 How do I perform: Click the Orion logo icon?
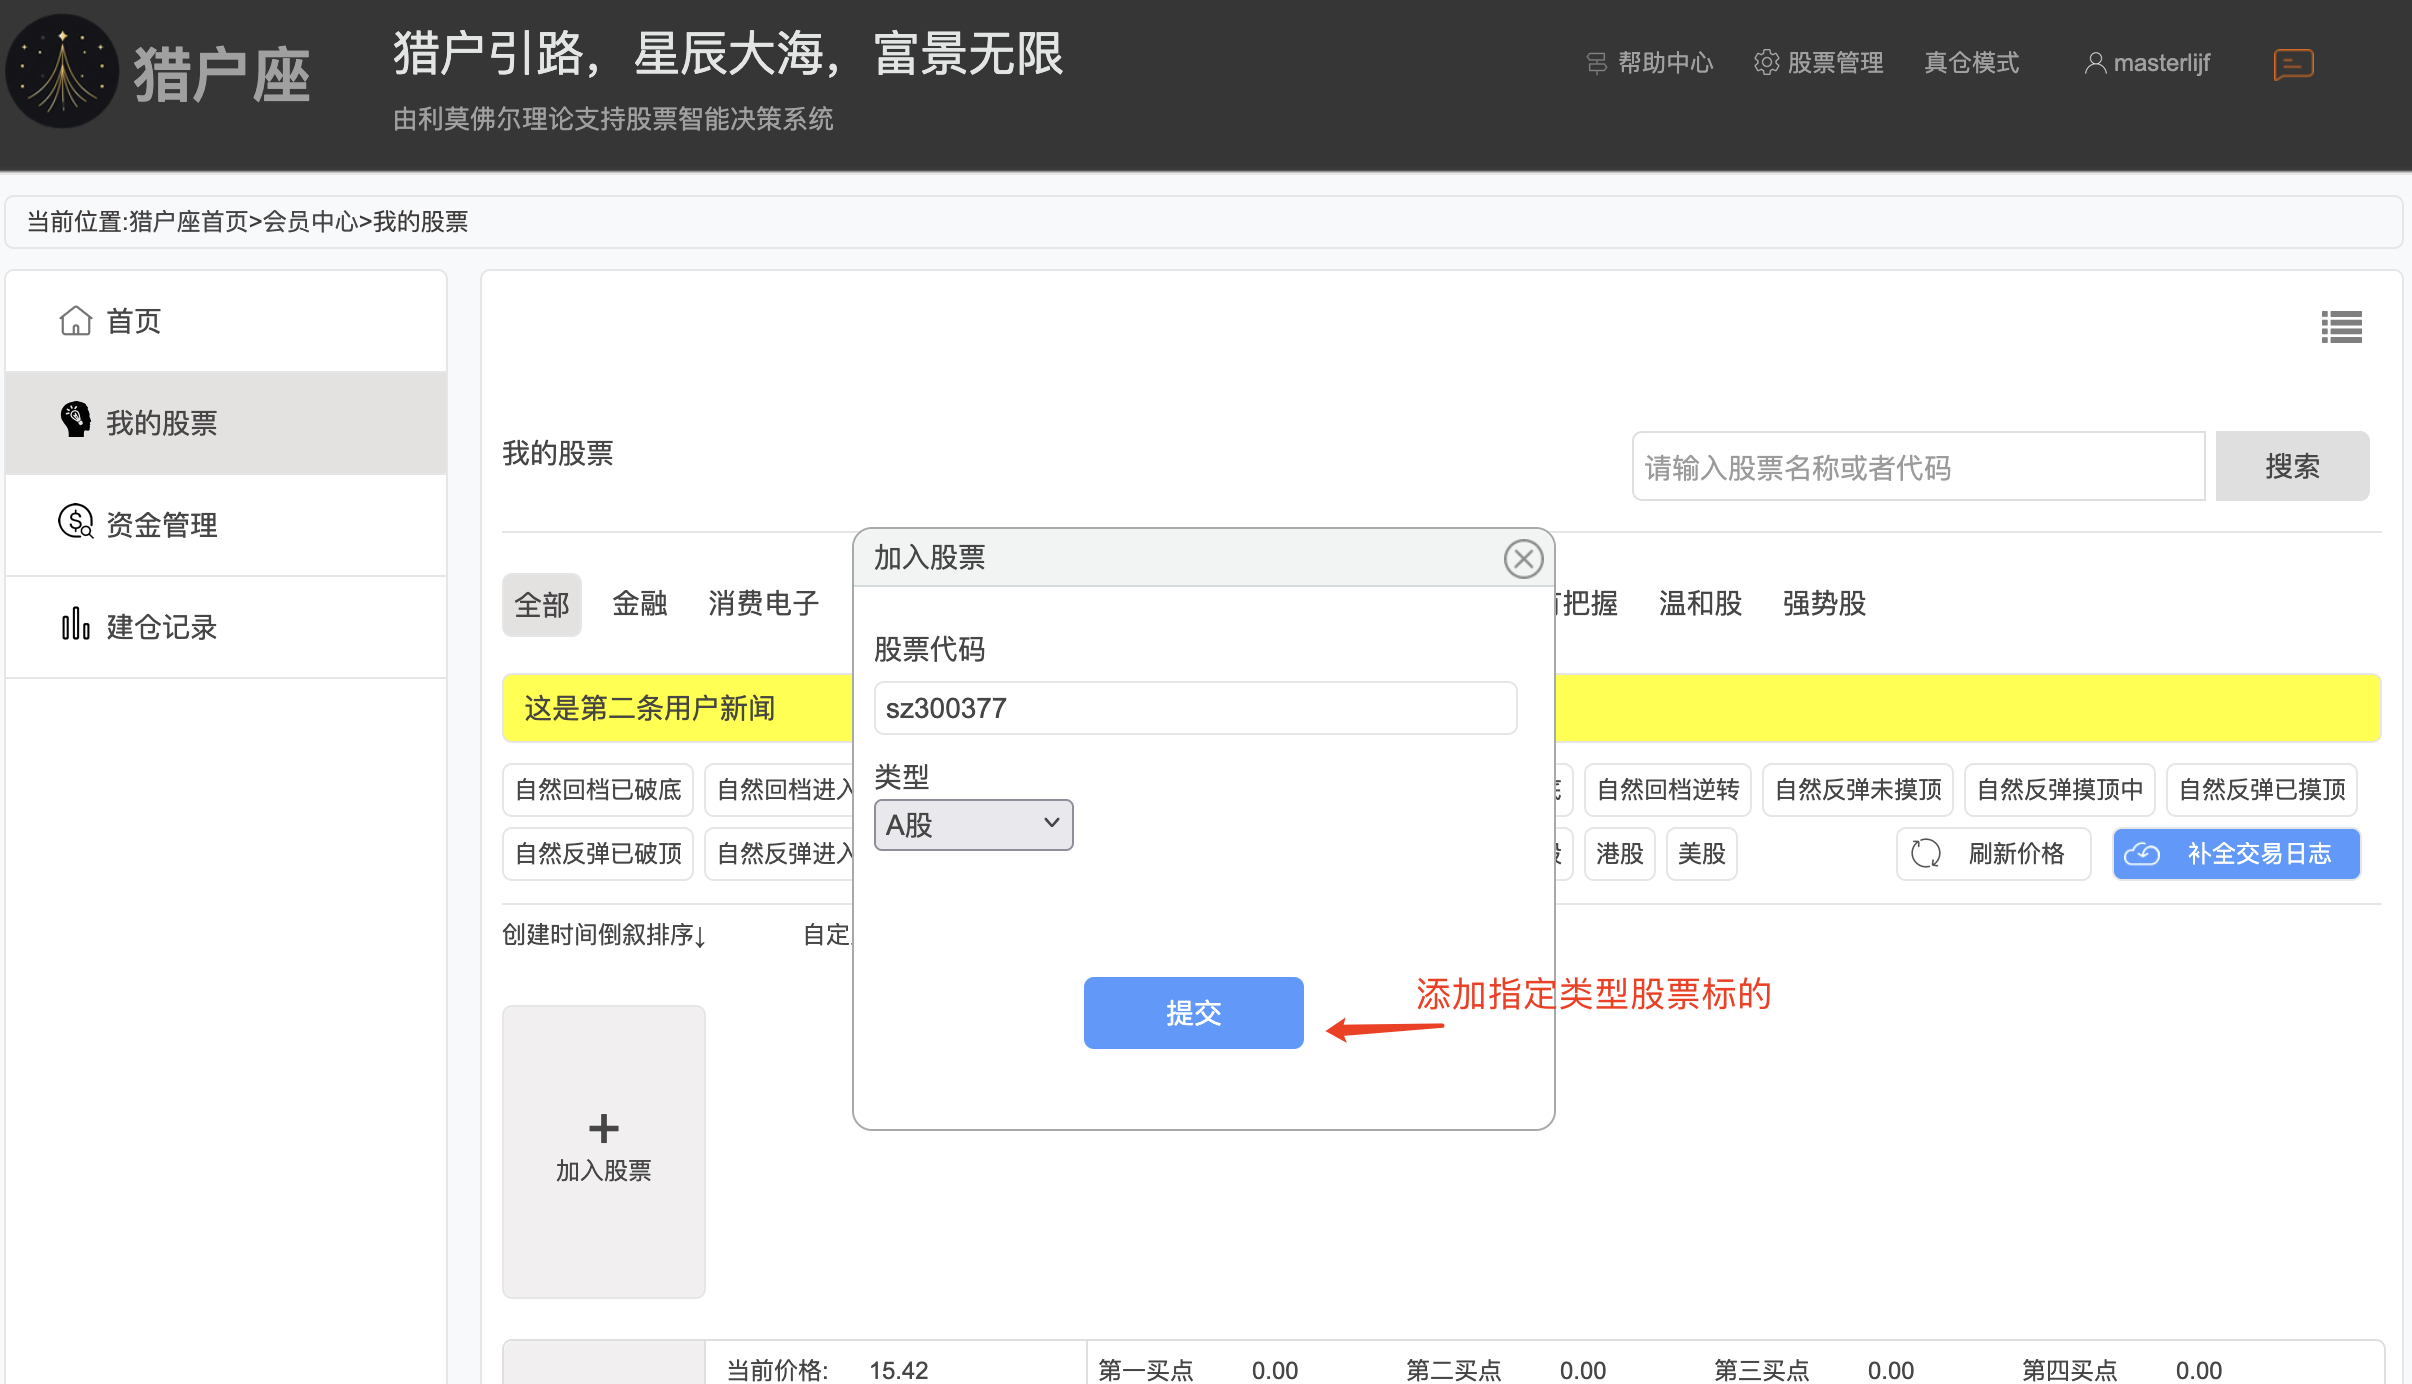pyautogui.click(x=62, y=72)
